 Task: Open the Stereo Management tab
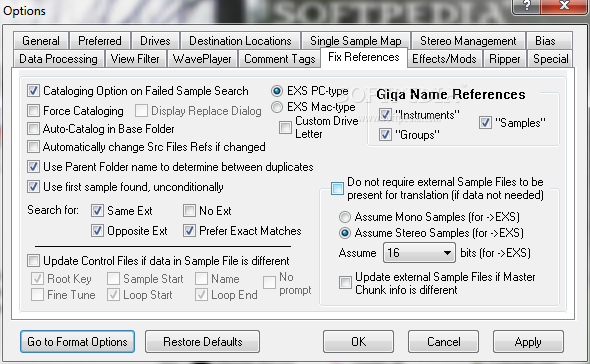(x=468, y=41)
